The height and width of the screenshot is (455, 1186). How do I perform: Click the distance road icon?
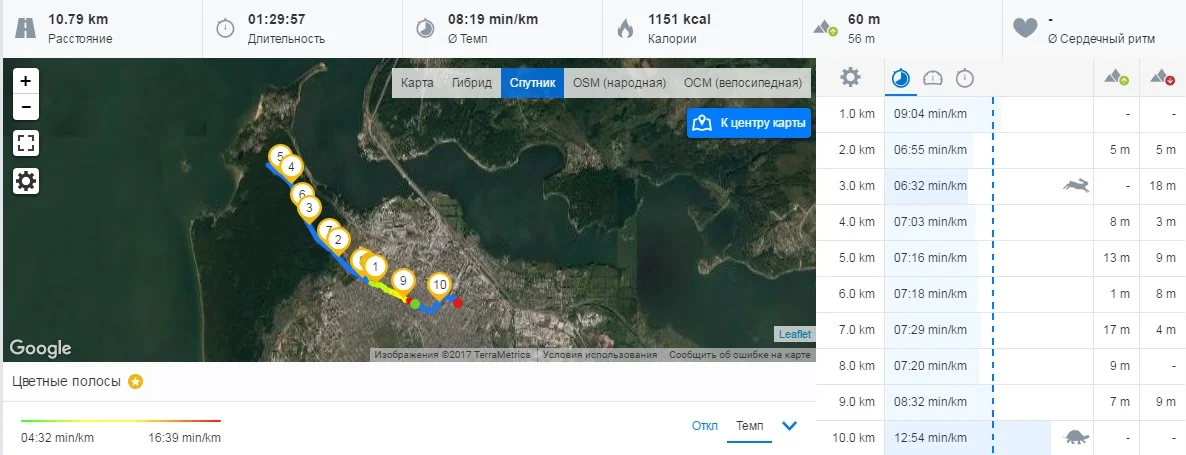25,28
